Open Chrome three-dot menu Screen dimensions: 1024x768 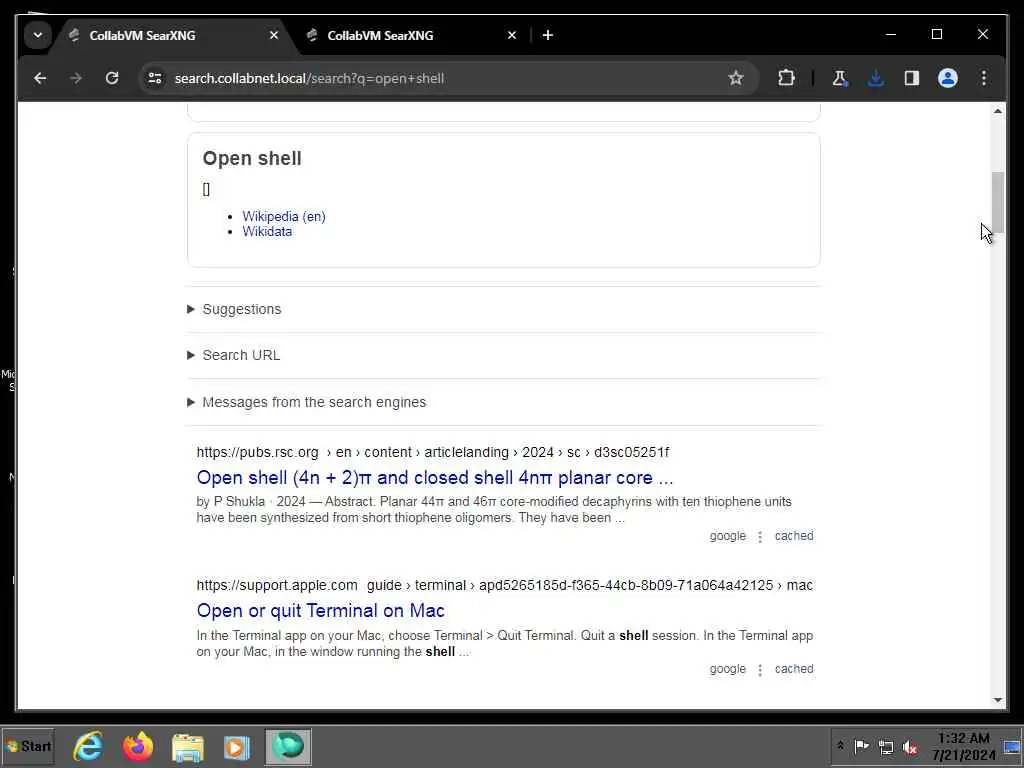pyautogui.click(x=984, y=78)
